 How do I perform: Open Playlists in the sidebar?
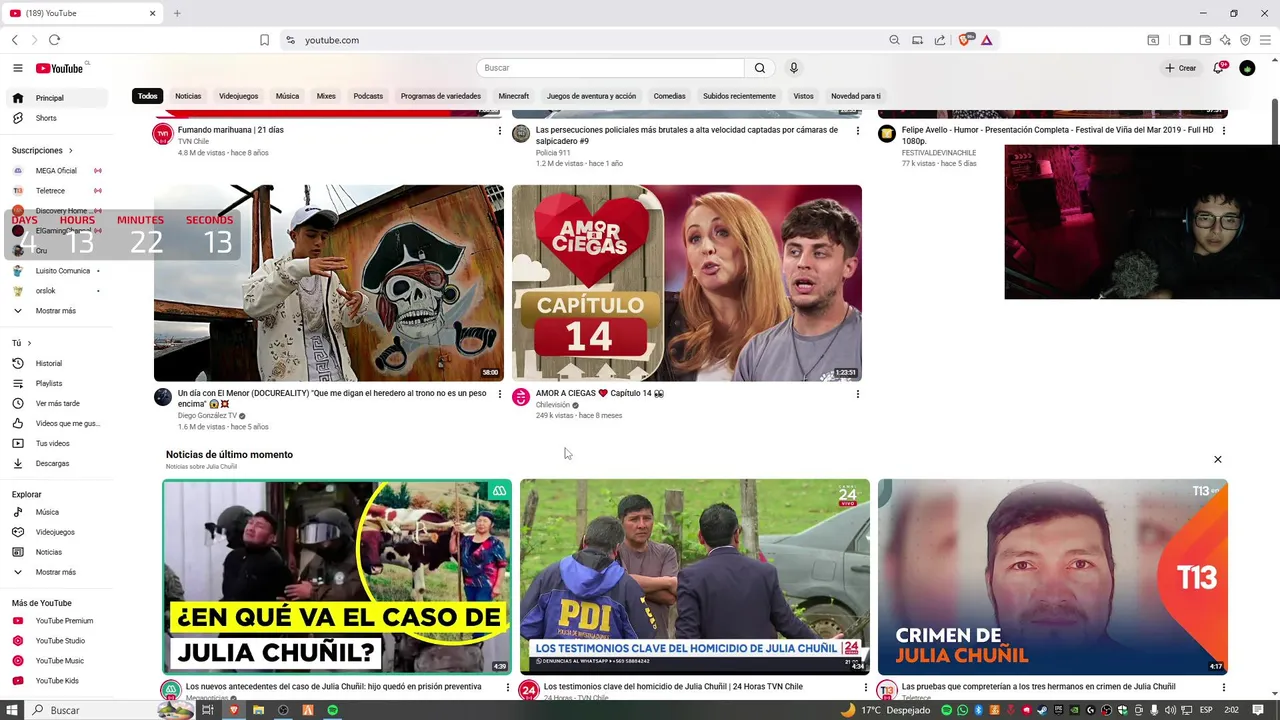pos(56,383)
